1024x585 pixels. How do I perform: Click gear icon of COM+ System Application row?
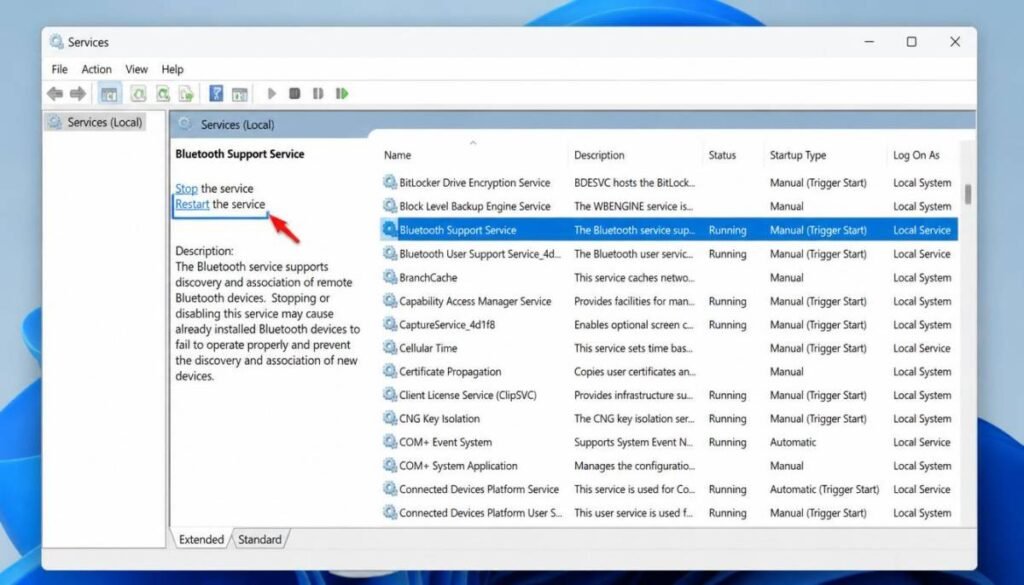[x=390, y=466]
